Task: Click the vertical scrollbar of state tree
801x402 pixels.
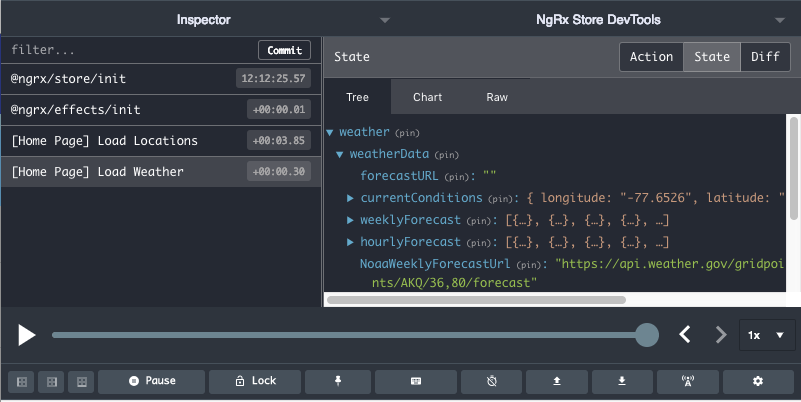Action: [793, 169]
